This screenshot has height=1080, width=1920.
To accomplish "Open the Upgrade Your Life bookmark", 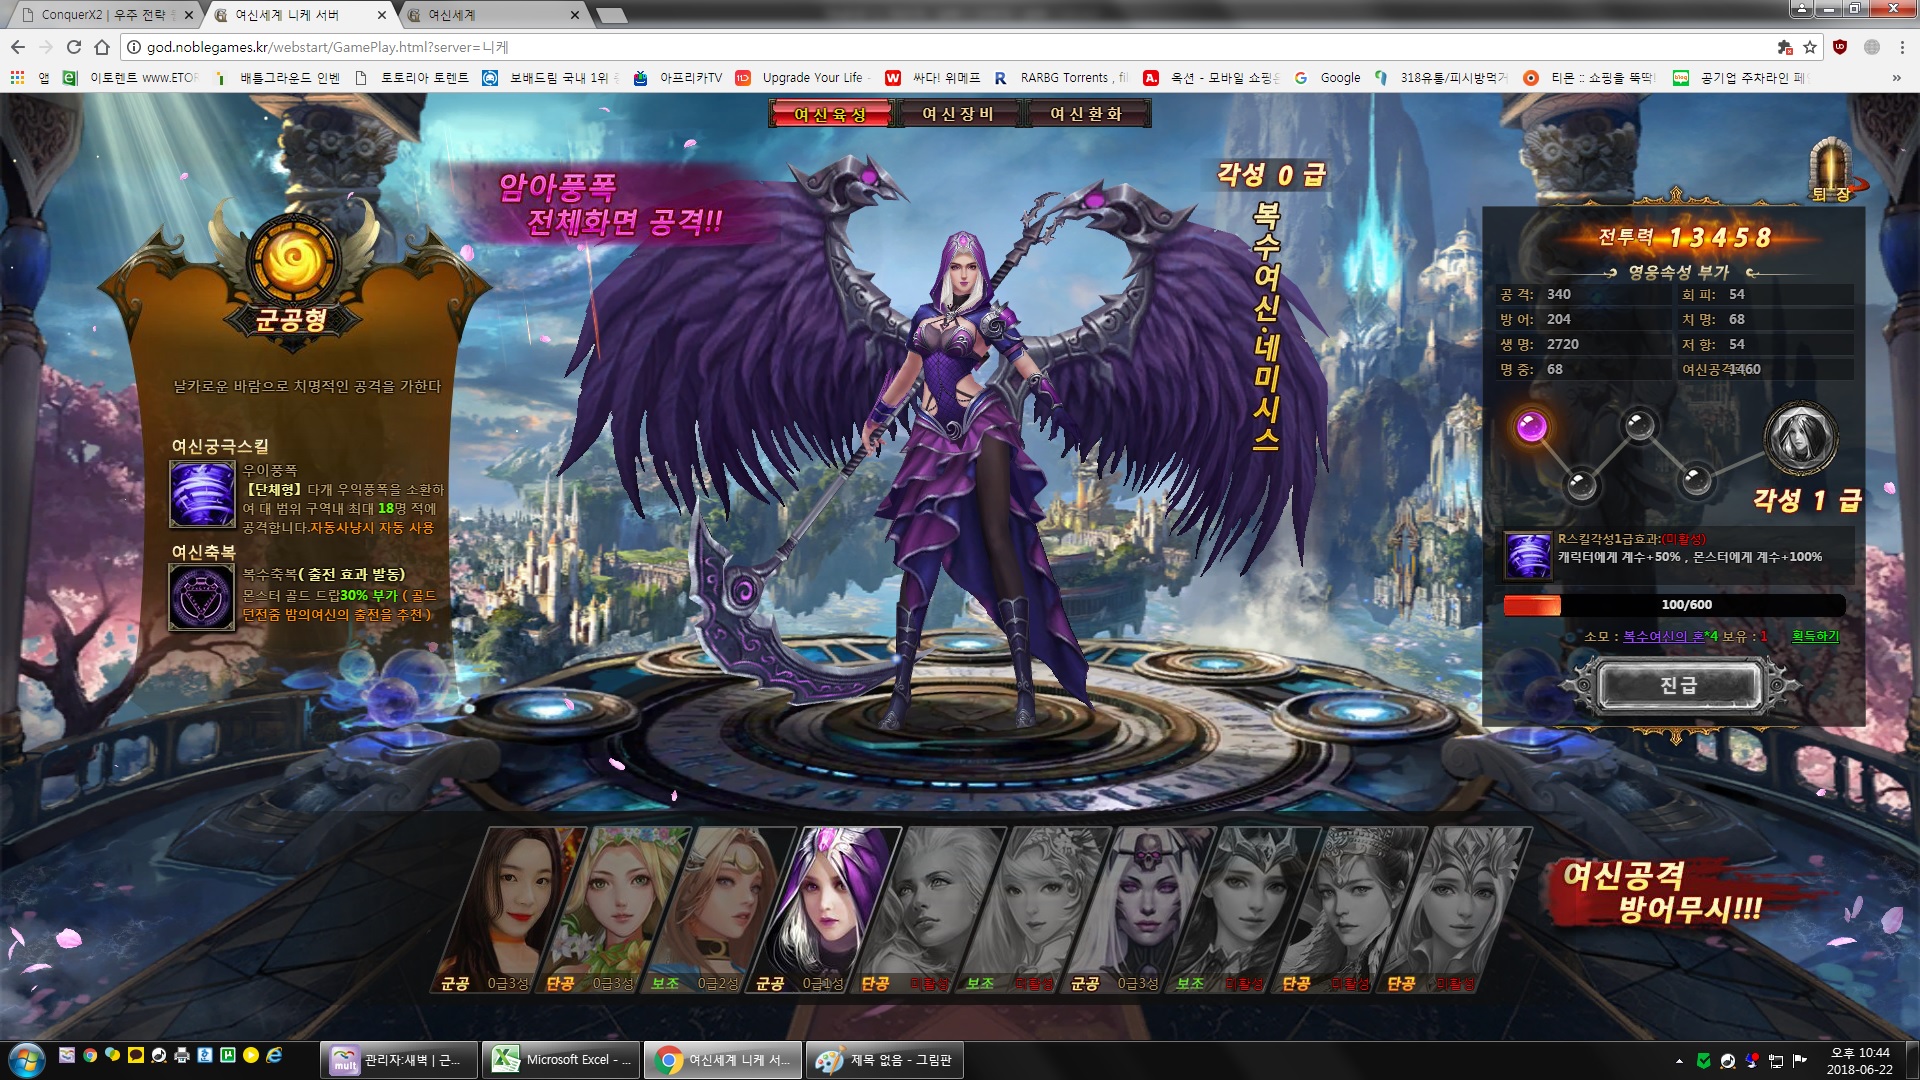I will [x=802, y=77].
